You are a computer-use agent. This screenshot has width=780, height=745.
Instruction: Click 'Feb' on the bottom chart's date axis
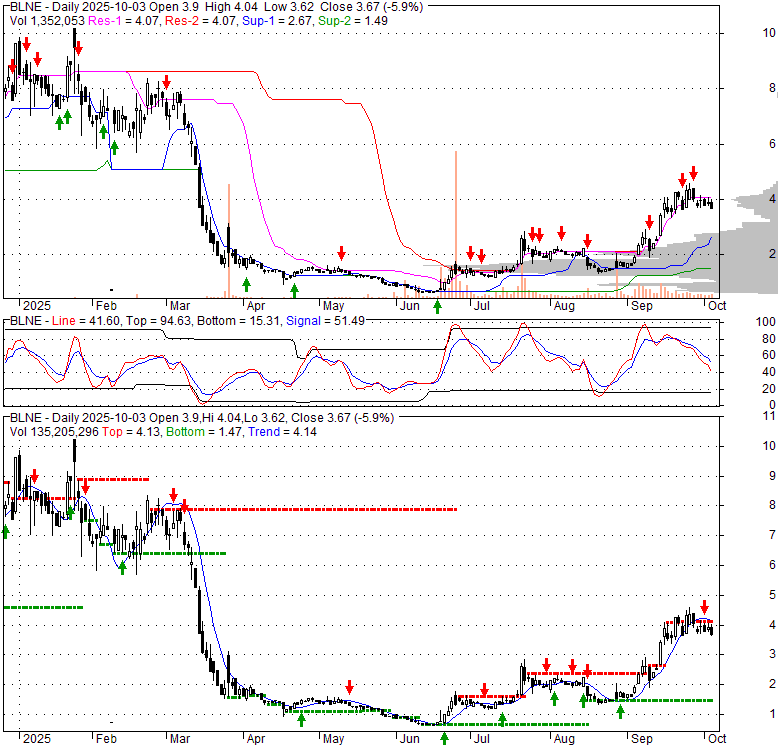pyautogui.click(x=106, y=739)
